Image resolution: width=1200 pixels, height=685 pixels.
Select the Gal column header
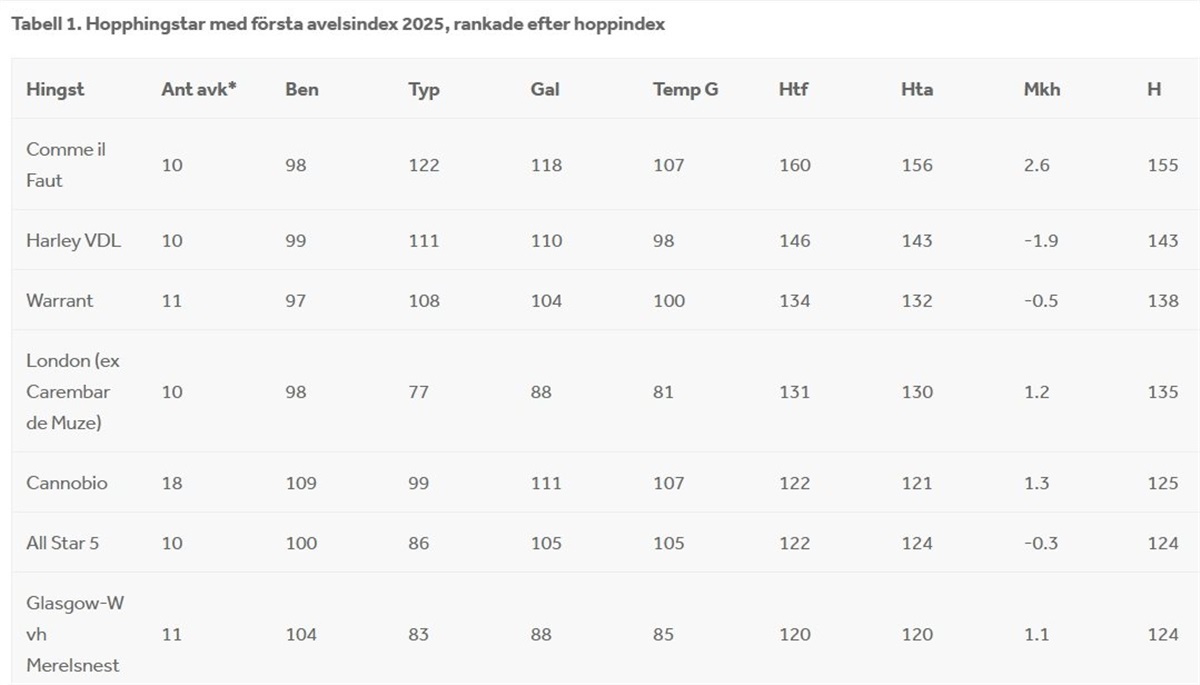[x=545, y=89]
